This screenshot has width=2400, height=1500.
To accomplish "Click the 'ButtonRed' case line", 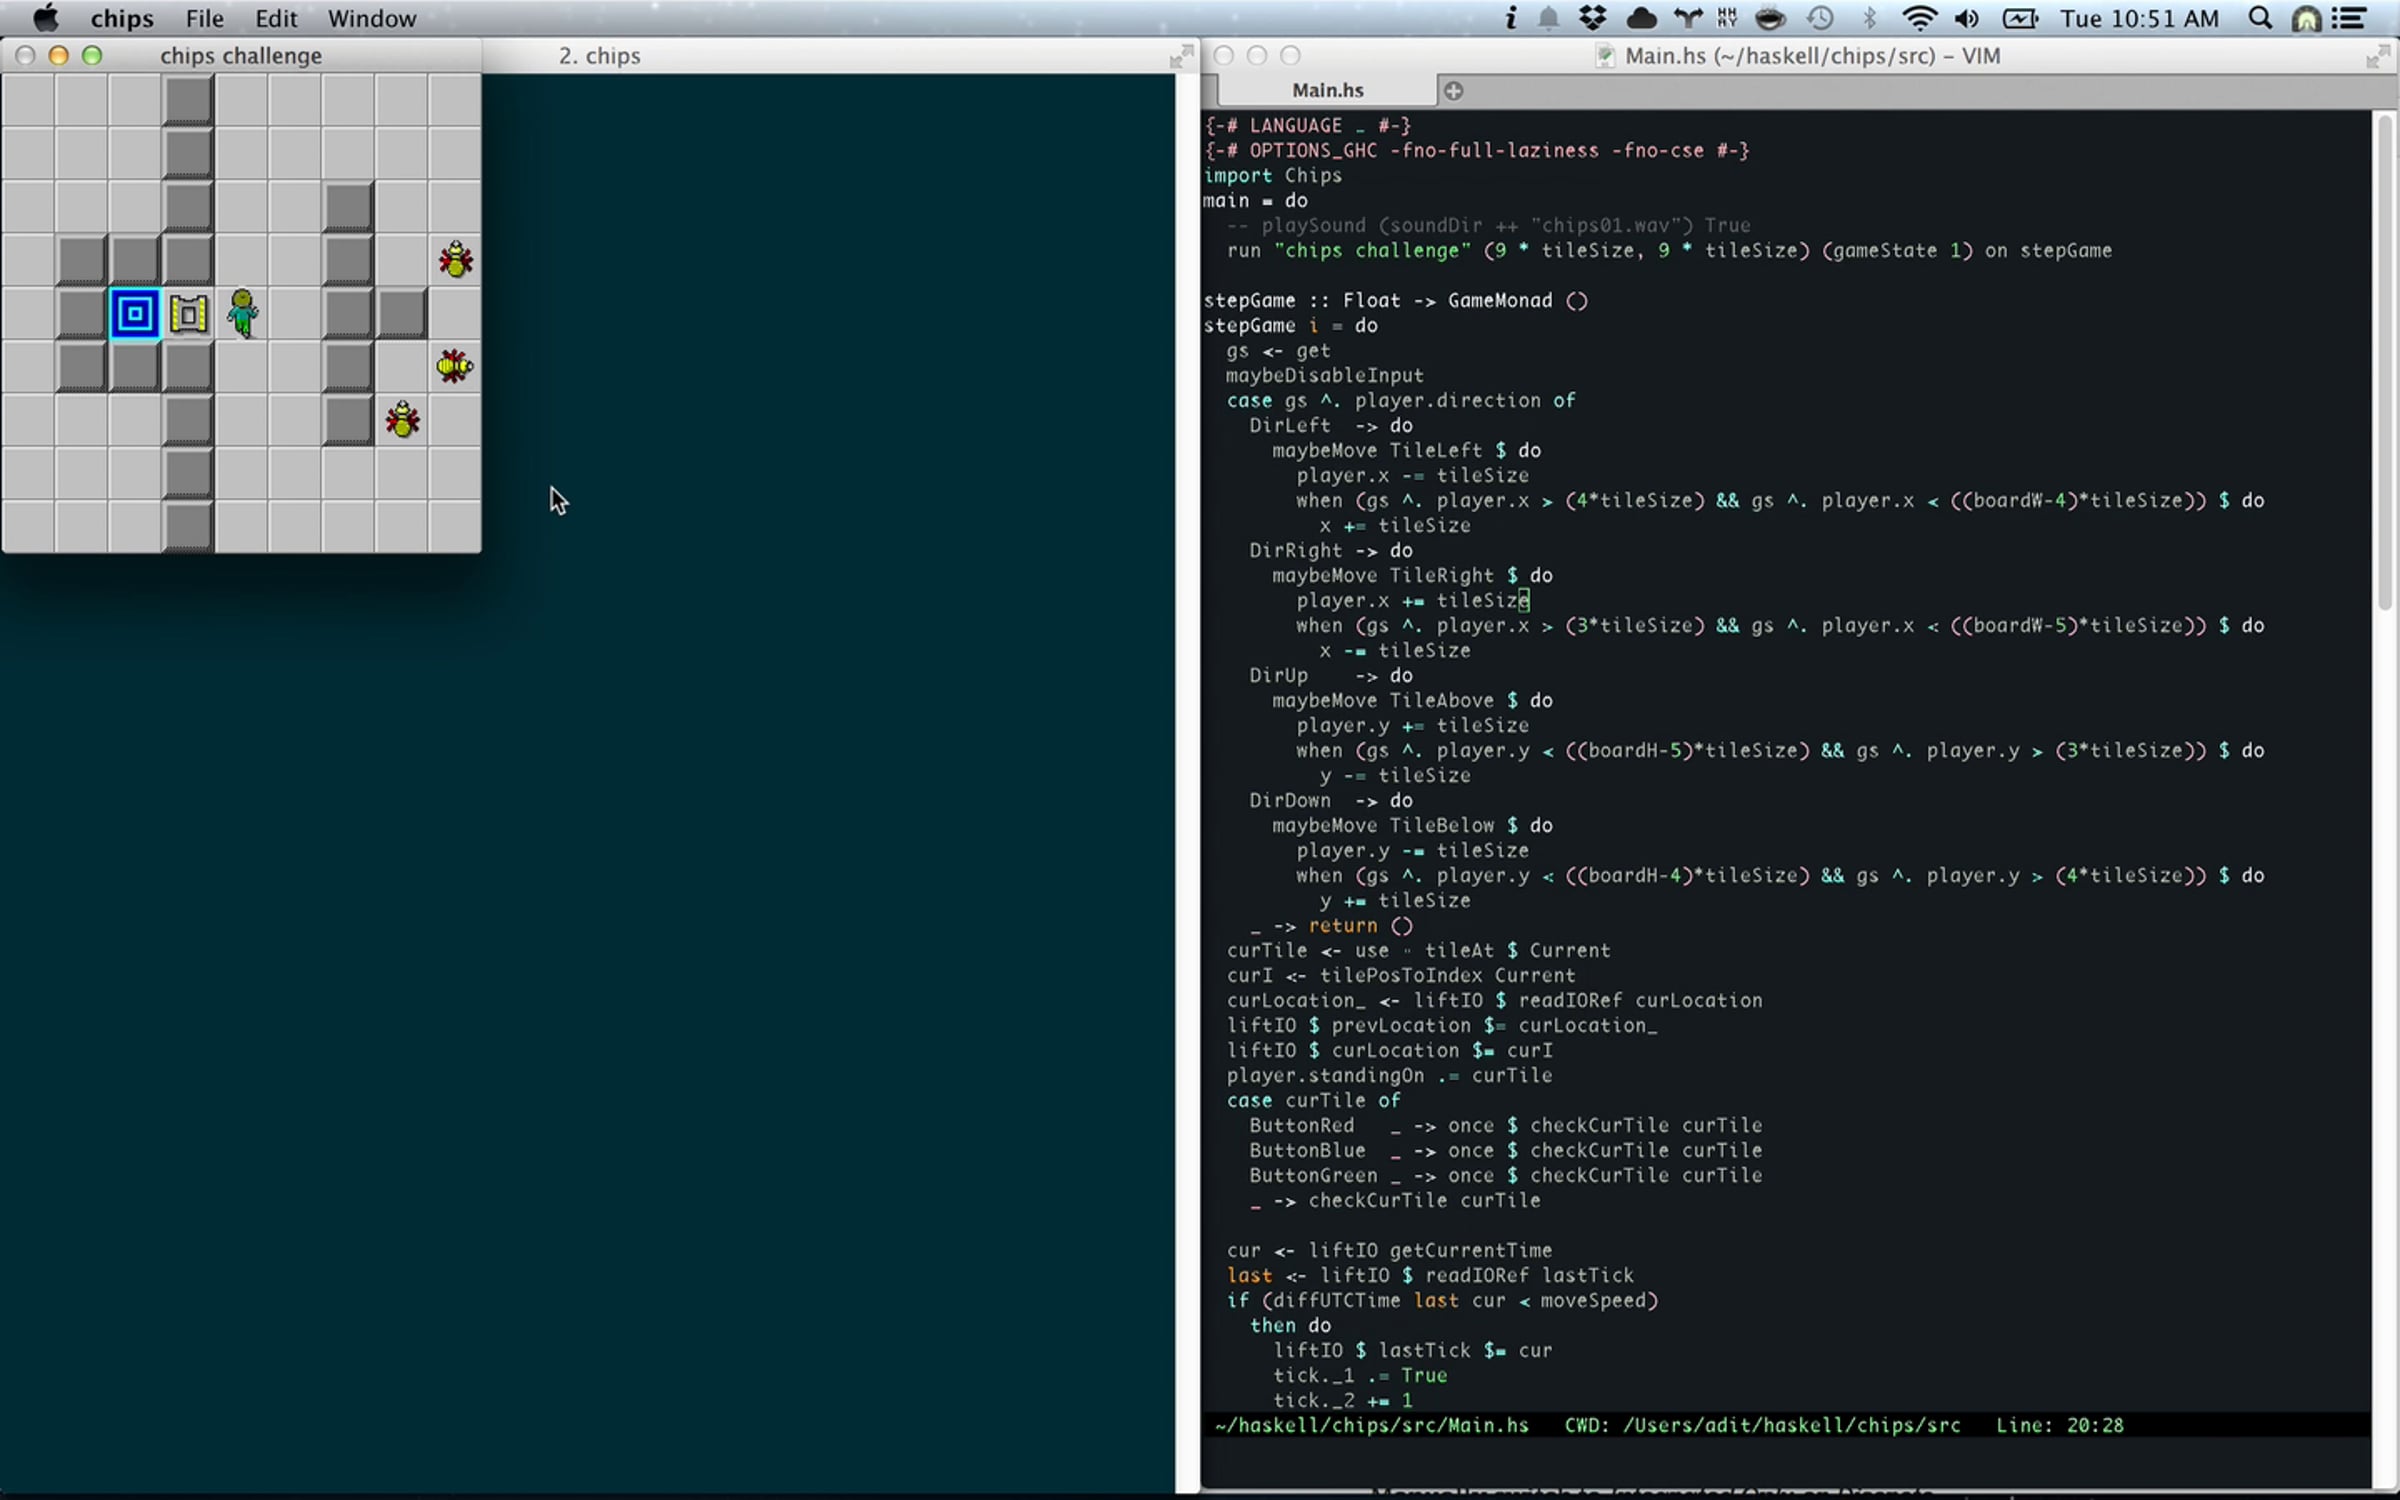I will point(1506,1125).
